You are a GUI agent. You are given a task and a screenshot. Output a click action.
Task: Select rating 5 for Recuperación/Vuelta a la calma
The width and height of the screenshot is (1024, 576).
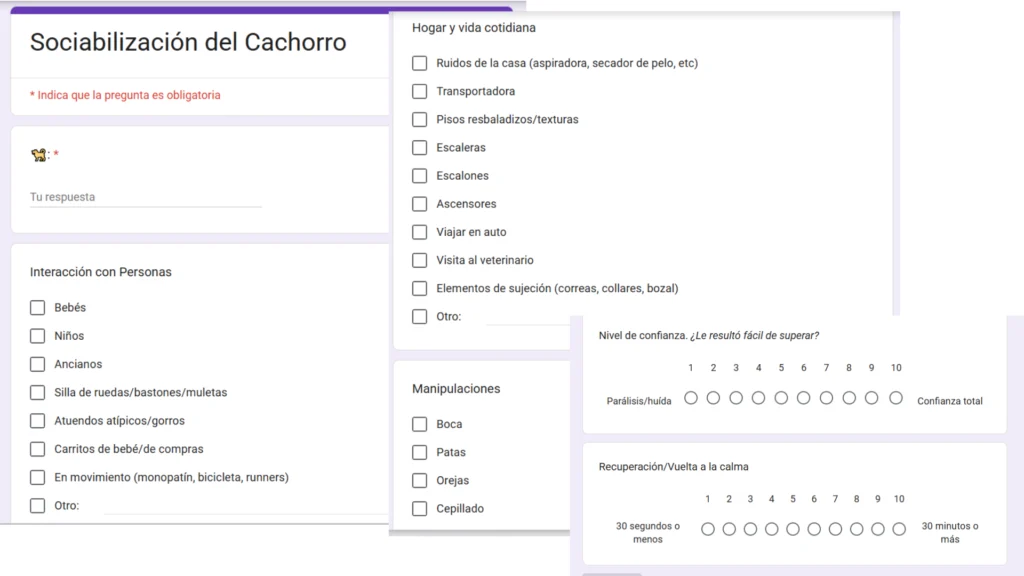(x=793, y=529)
